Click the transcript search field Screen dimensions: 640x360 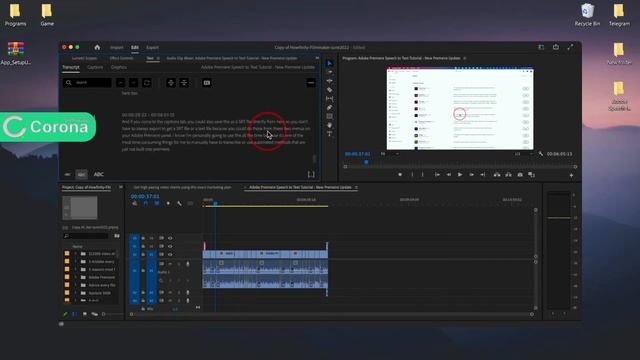pos(87,83)
